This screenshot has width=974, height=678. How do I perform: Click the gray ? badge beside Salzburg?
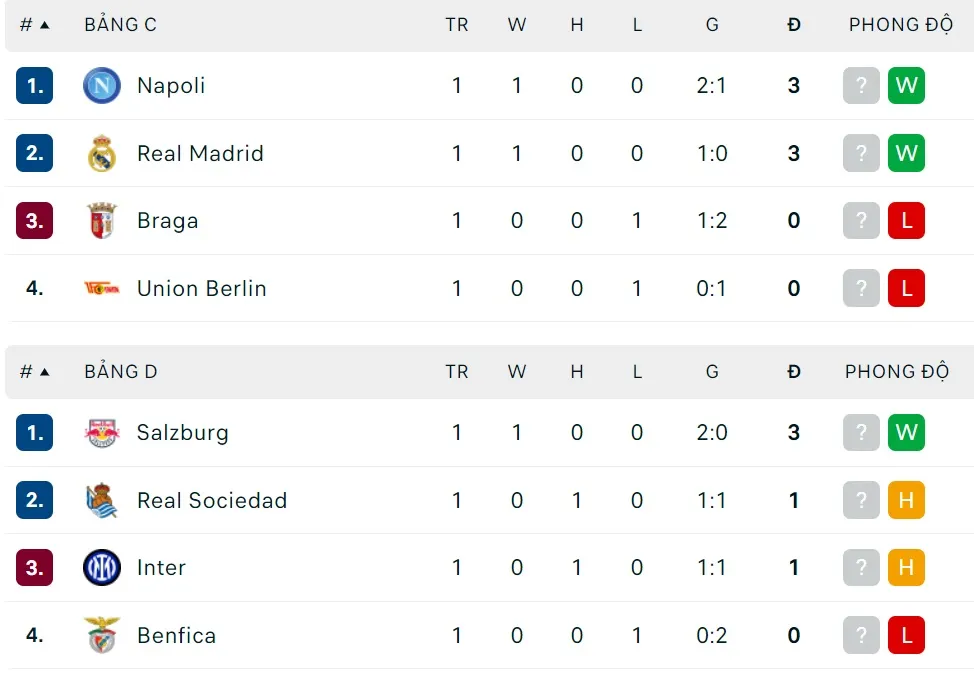tap(861, 433)
